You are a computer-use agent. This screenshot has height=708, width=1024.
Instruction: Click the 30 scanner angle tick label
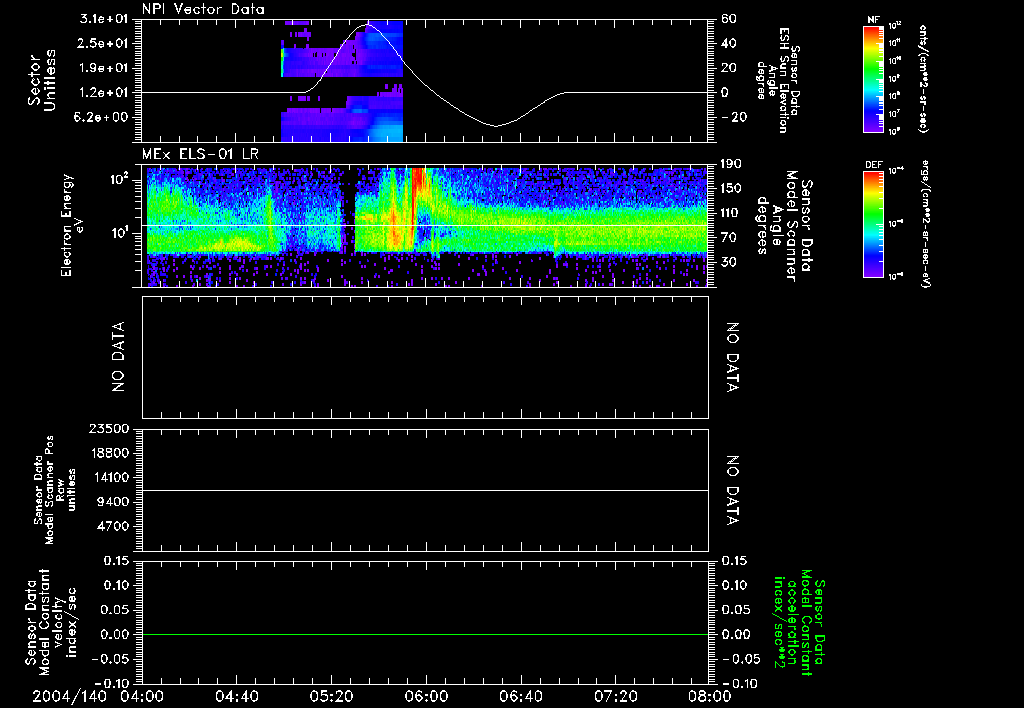[x=728, y=262]
